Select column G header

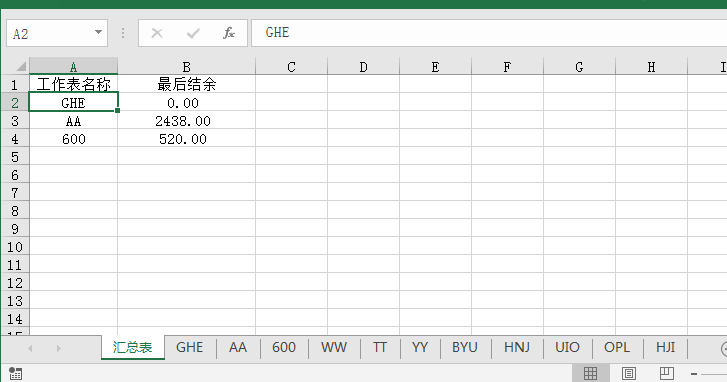pyautogui.click(x=579, y=66)
